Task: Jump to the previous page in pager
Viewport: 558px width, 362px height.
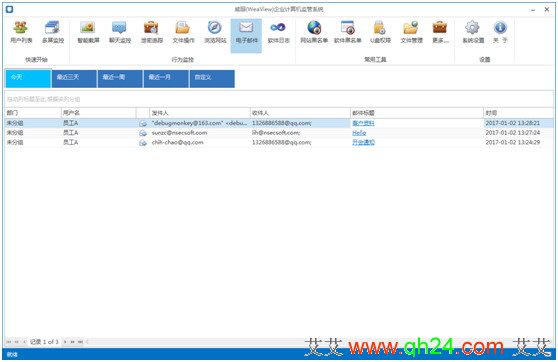Action: pos(16,342)
